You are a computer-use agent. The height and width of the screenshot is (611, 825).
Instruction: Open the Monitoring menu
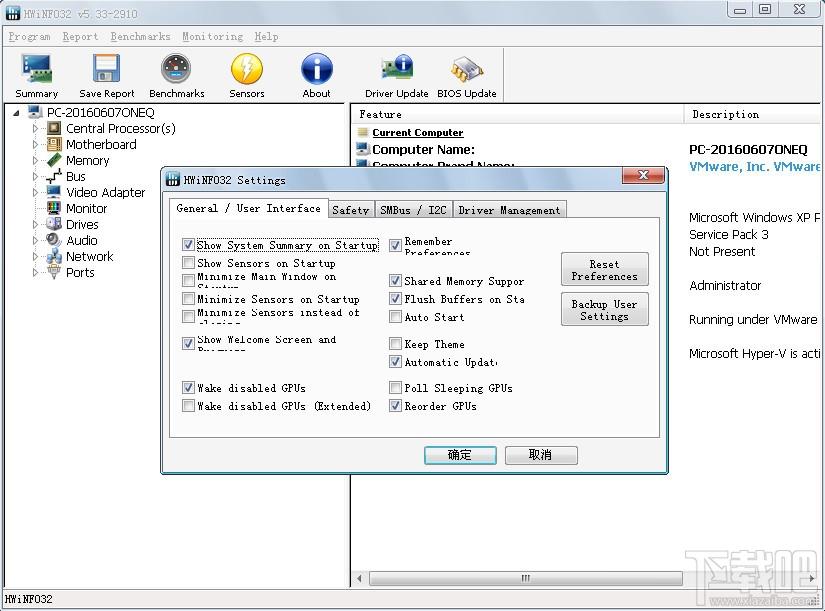point(212,36)
